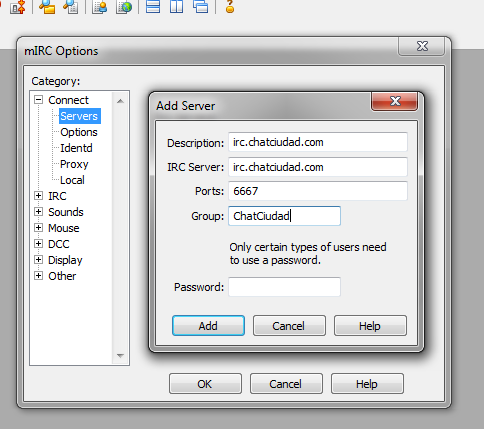Select the Sounds tree label
This screenshot has width=484, height=429.
click(66, 212)
